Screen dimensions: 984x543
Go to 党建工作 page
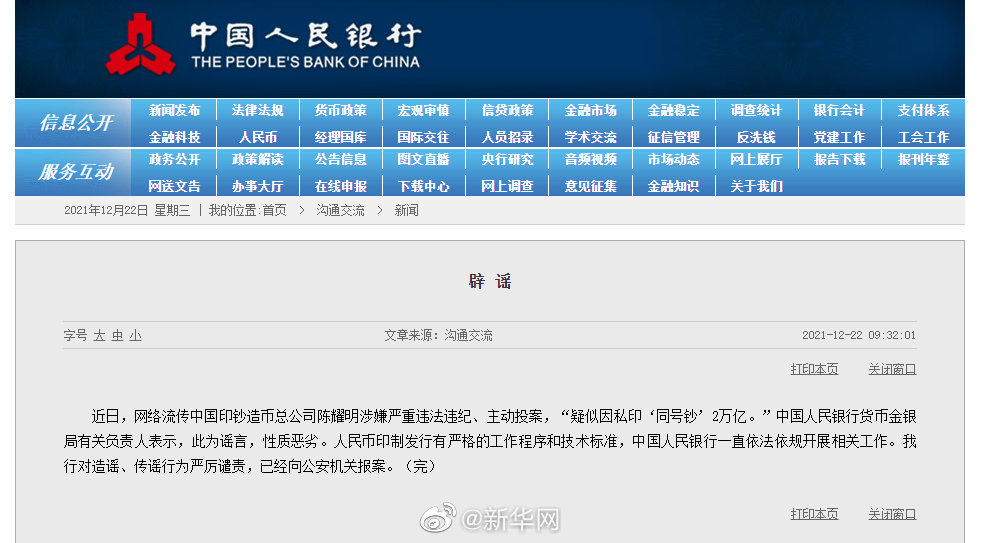[x=840, y=137]
